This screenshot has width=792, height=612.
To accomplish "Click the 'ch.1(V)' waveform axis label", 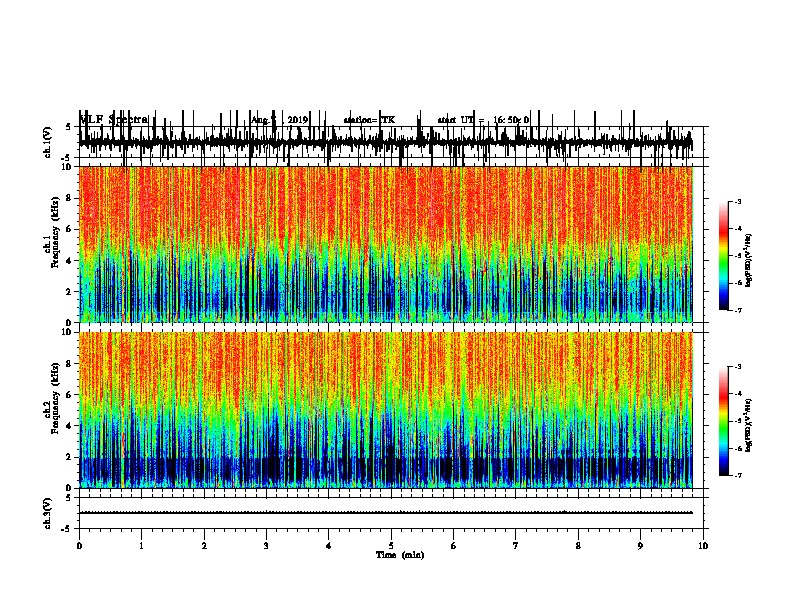I will (47, 142).
